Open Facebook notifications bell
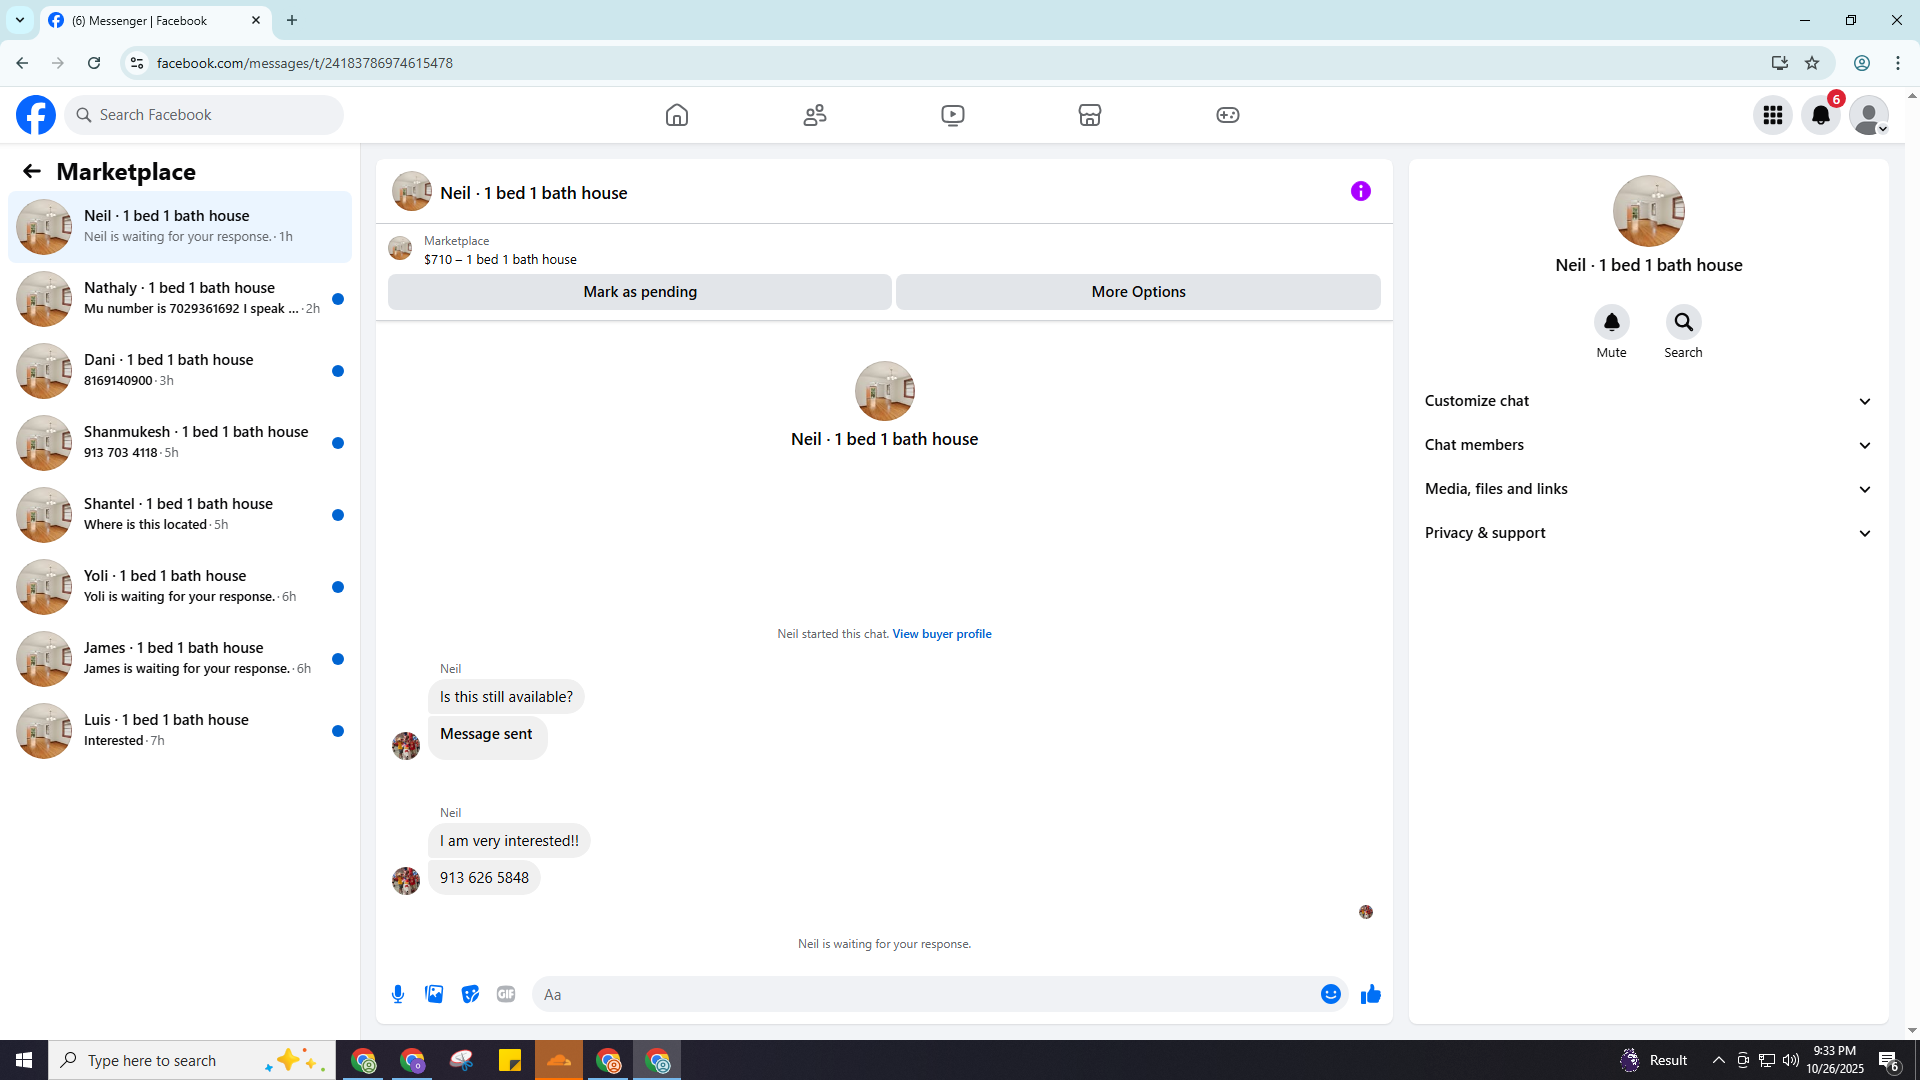This screenshot has width=1920, height=1080. (x=1820, y=115)
